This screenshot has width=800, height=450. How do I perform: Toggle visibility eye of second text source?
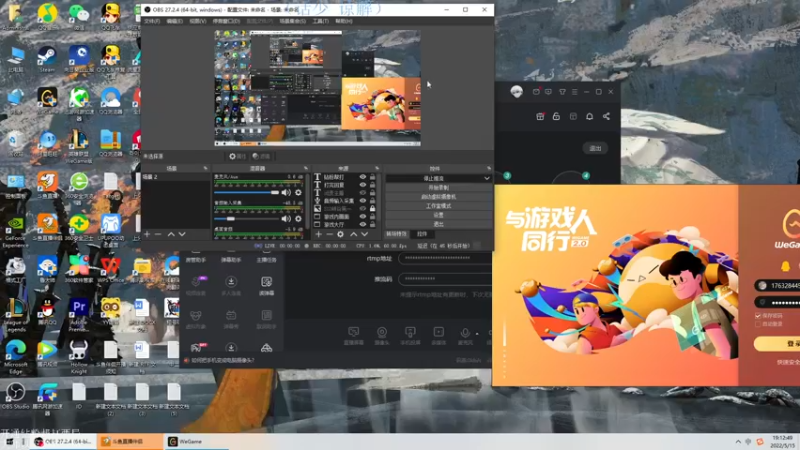363,185
